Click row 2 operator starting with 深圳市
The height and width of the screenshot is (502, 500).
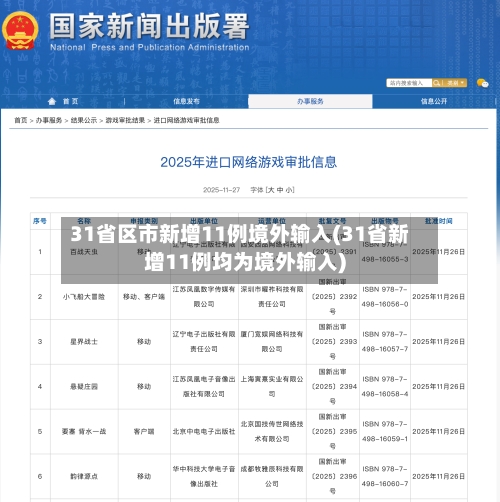[272, 297]
